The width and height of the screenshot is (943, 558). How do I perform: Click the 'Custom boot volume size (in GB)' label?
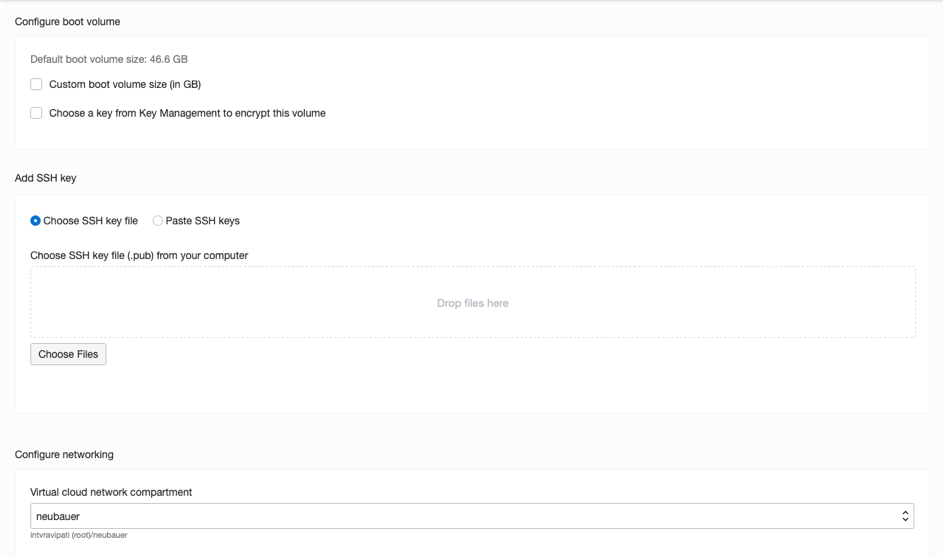coord(125,85)
